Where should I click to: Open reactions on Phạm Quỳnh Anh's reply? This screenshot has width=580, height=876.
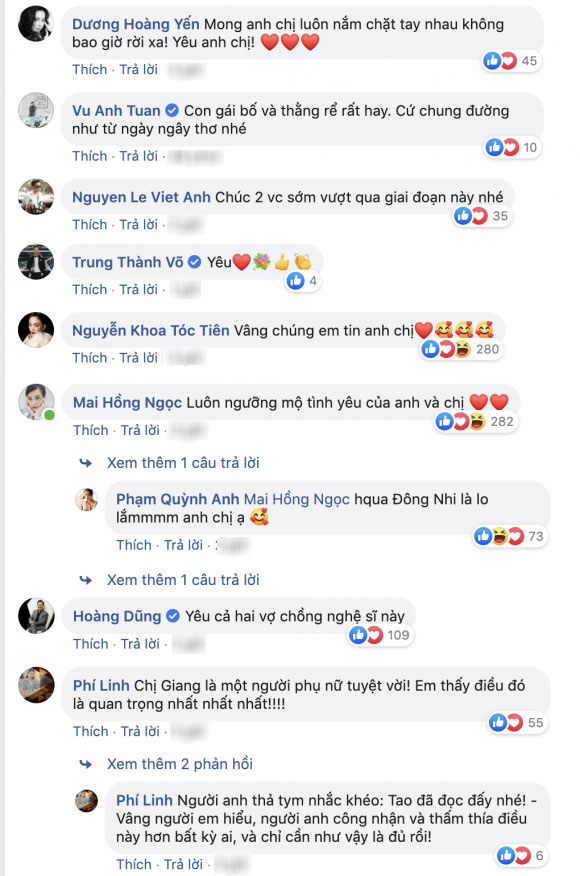[510, 536]
